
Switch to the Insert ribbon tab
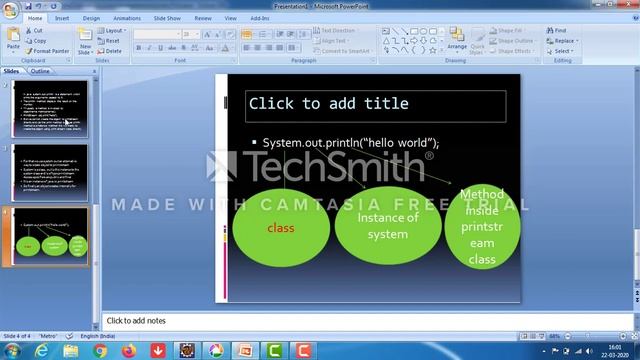click(x=62, y=18)
